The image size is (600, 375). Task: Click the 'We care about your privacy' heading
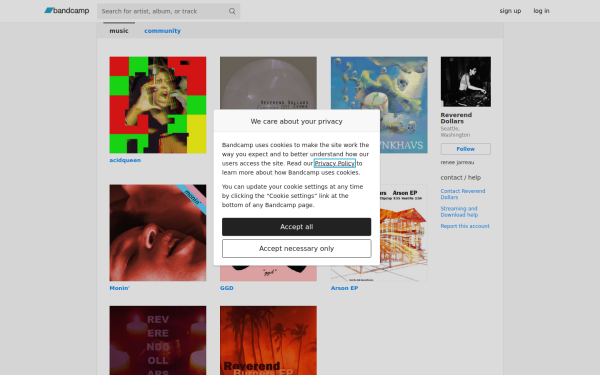tap(297, 121)
